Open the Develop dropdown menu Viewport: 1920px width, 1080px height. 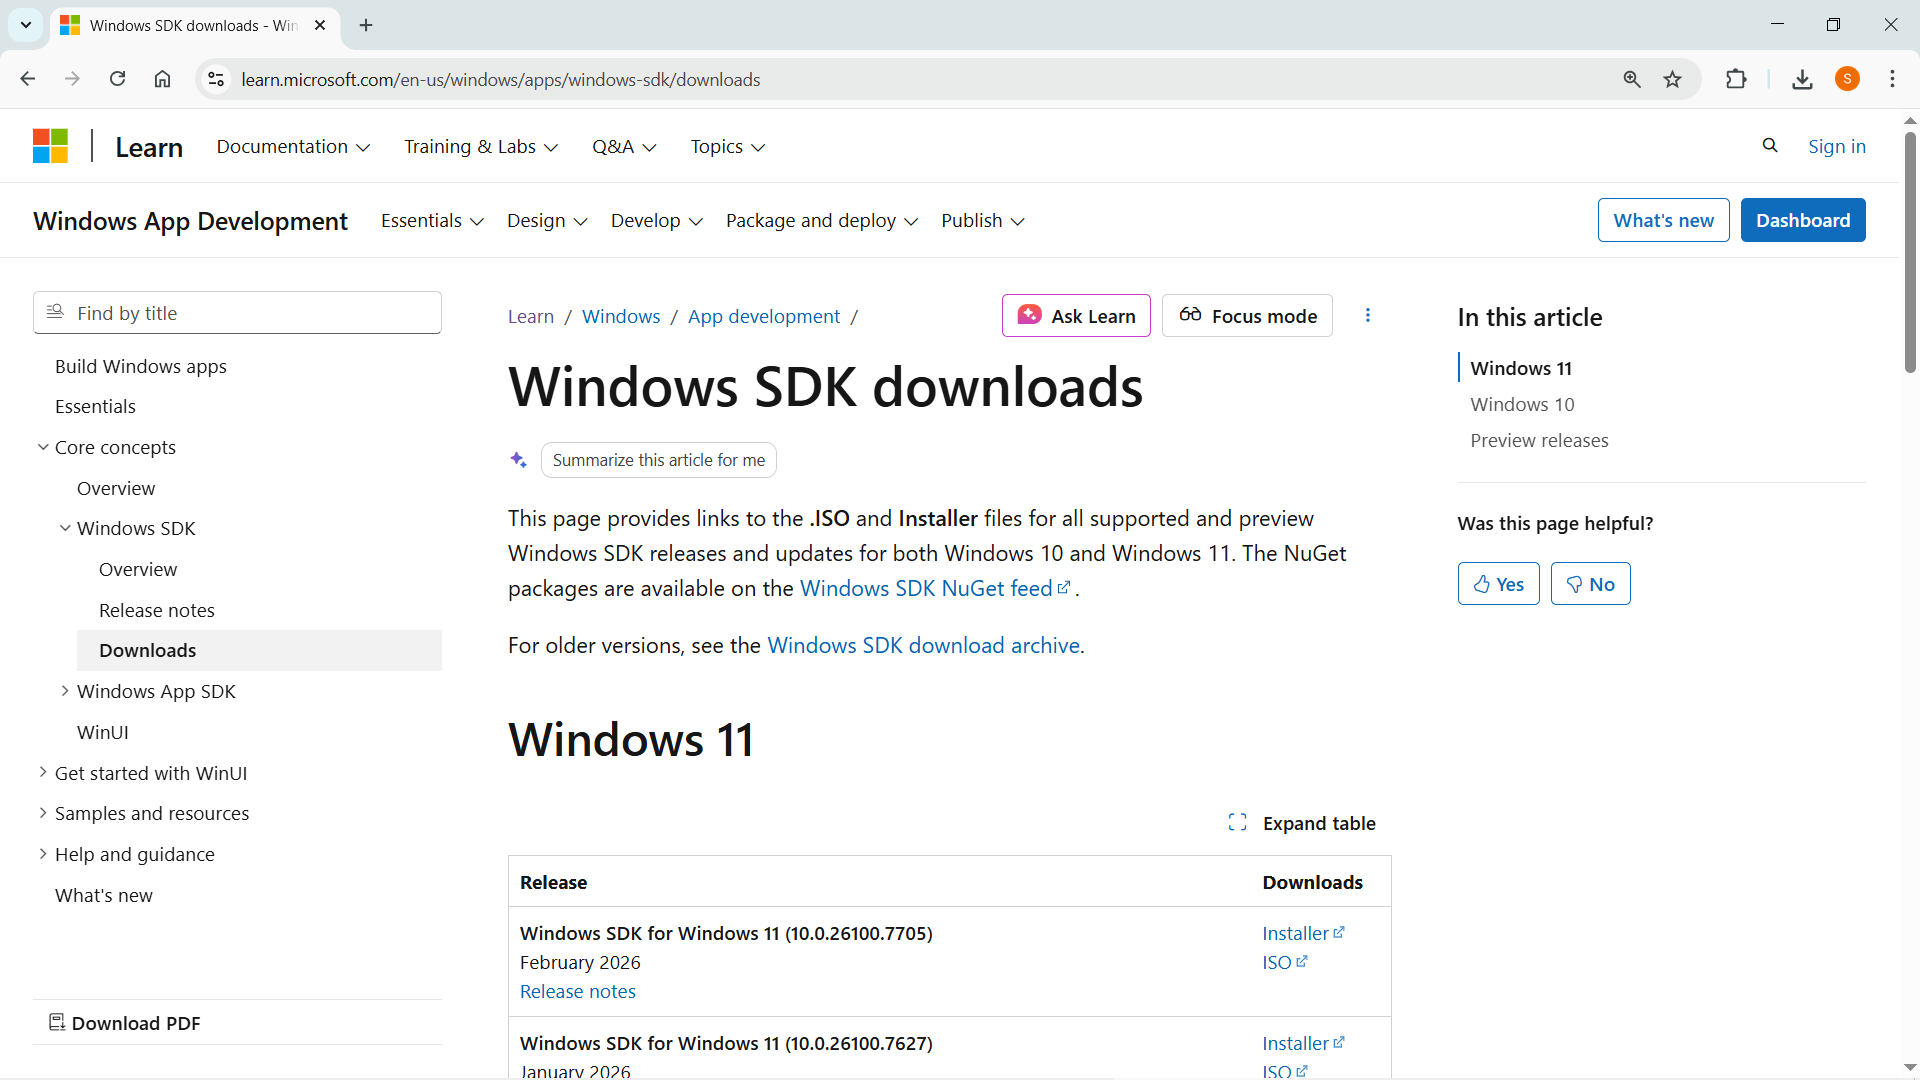[x=656, y=220]
